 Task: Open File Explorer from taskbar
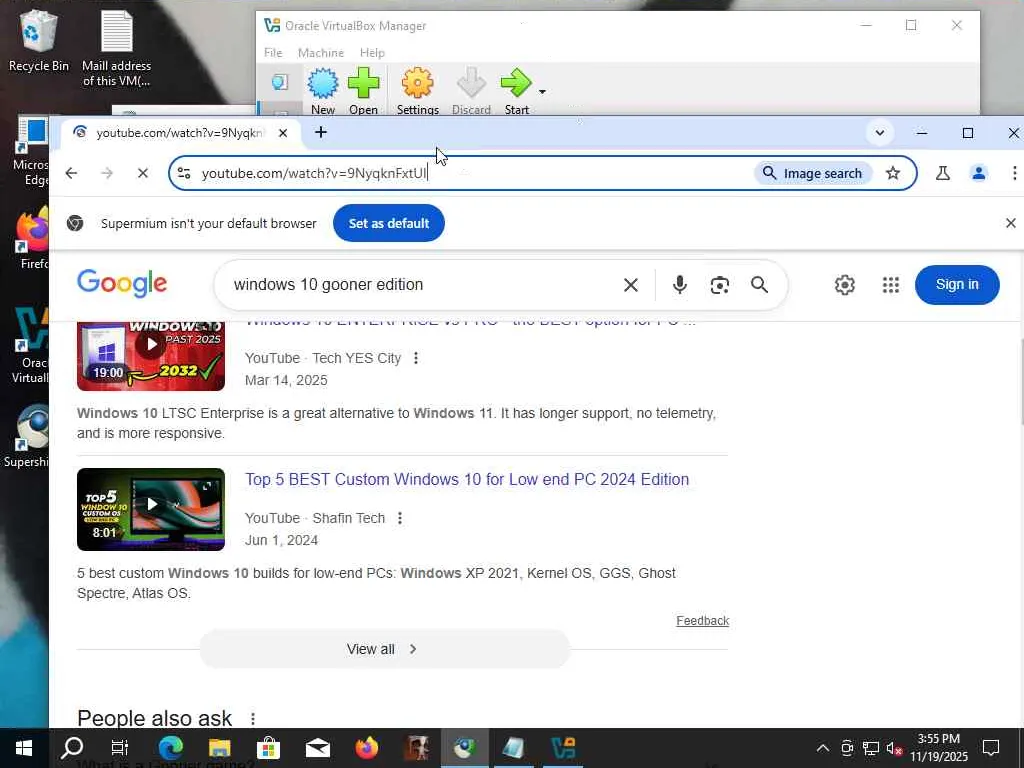coord(219,748)
